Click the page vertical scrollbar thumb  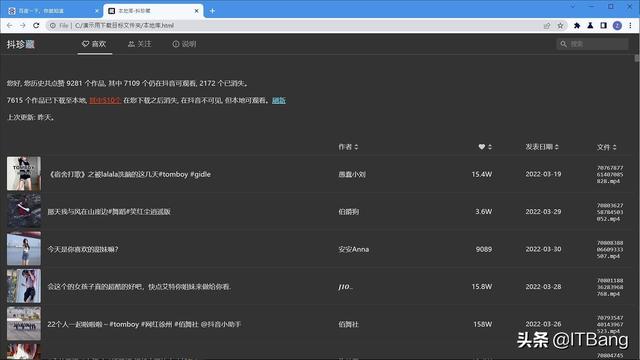[637, 58]
